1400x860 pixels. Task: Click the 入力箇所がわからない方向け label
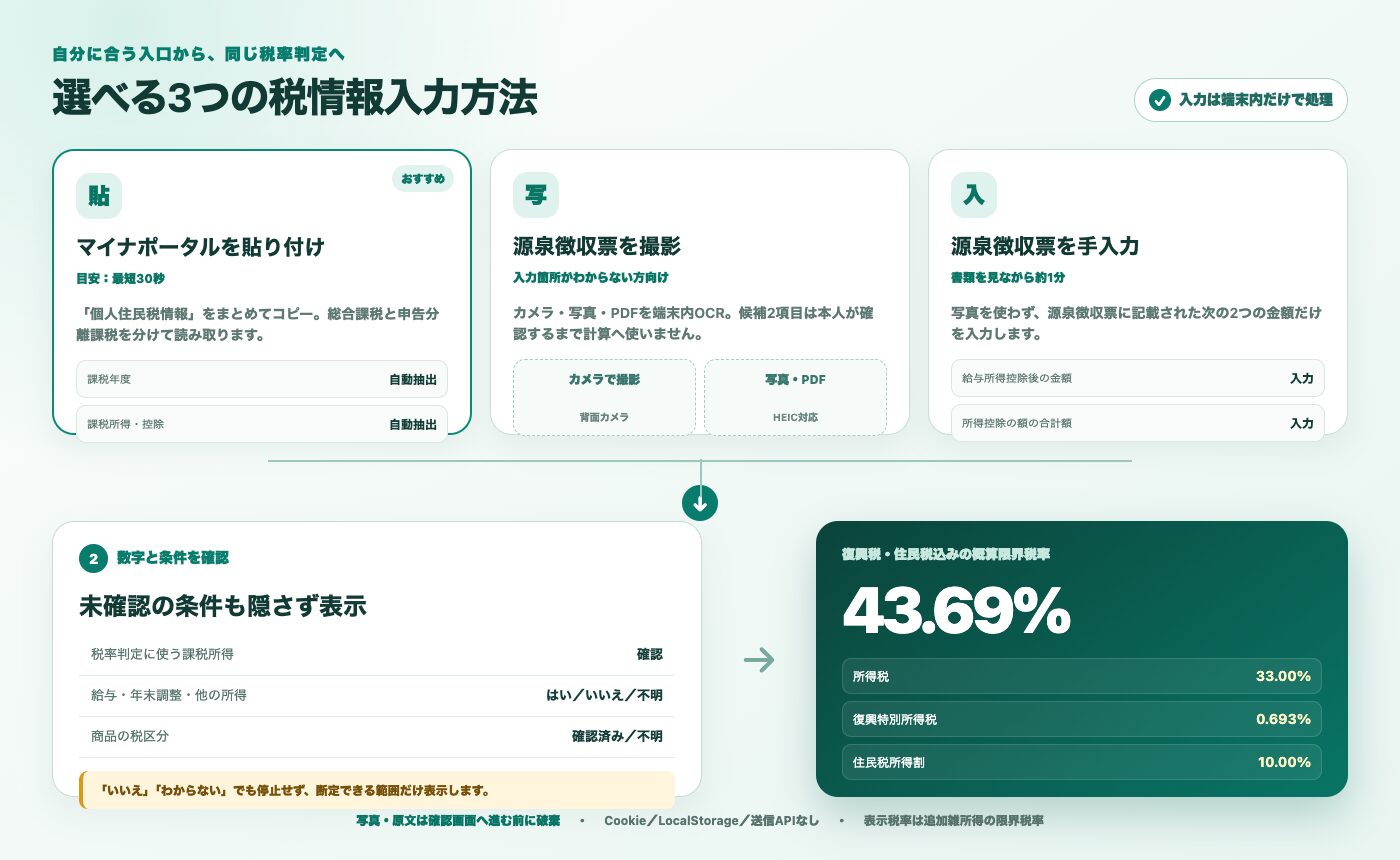click(591, 277)
